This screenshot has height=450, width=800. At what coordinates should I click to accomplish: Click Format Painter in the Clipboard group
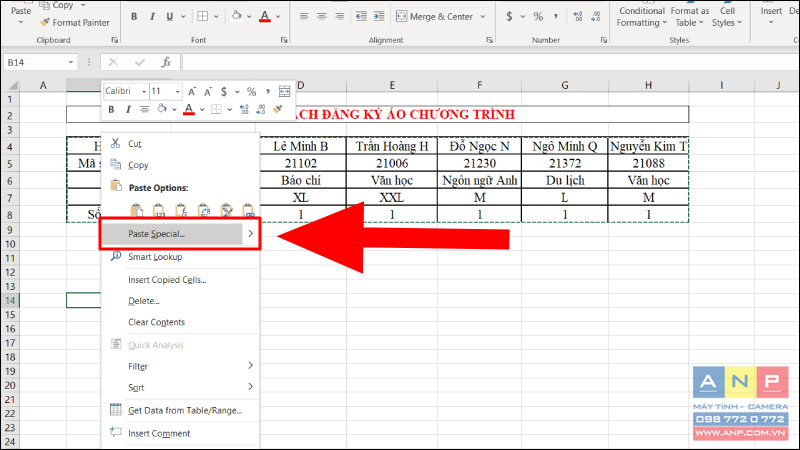[x=75, y=22]
